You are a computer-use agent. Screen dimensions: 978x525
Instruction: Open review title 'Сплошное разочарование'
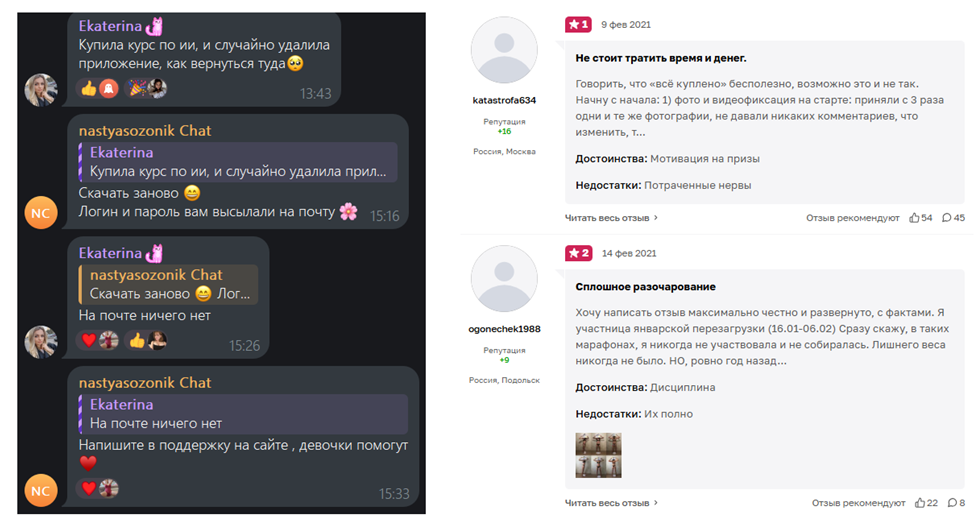(x=646, y=287)
